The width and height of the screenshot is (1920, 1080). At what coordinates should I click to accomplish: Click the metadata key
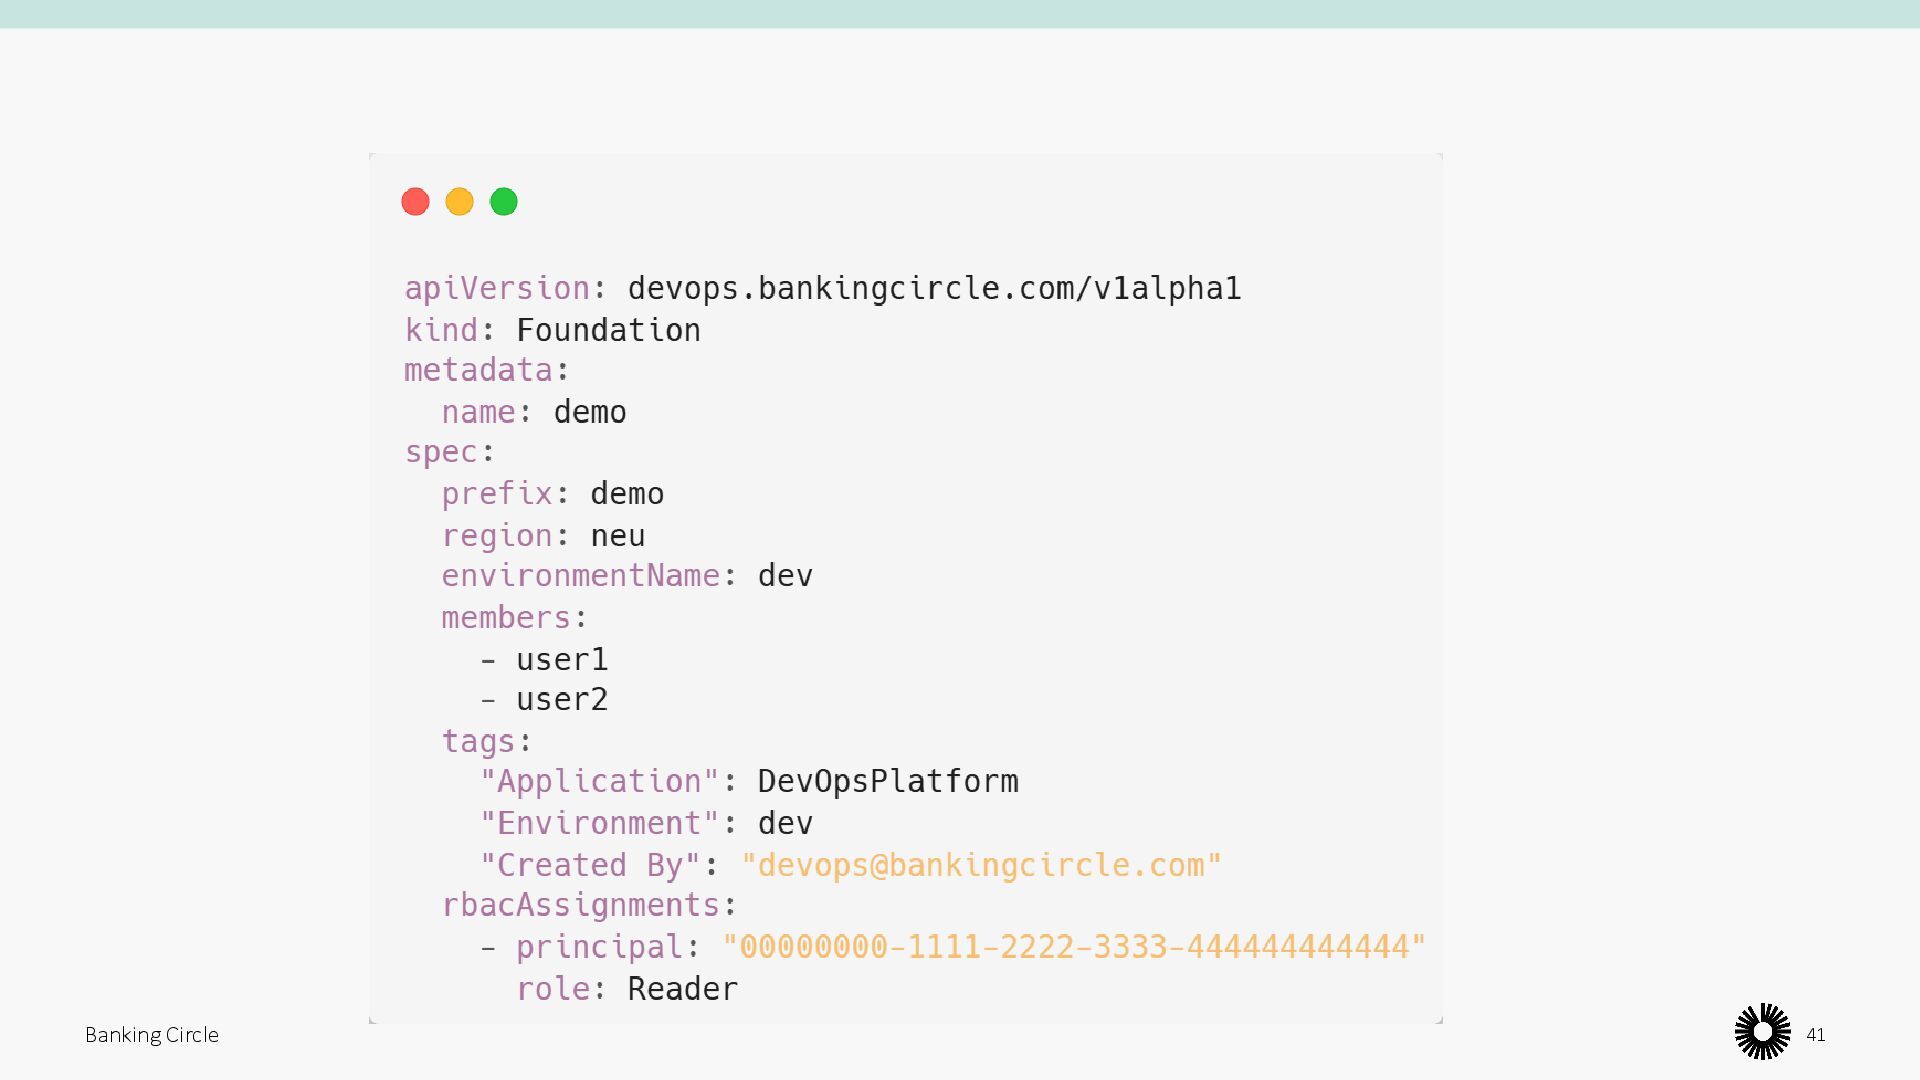click(x=478, y=371)
